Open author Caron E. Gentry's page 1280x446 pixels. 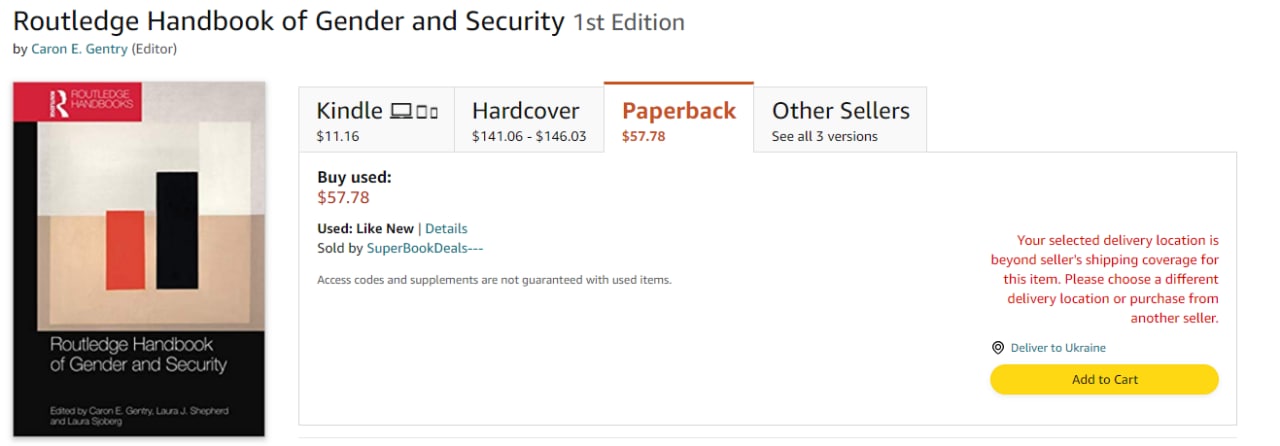click(x=79, y=48)
